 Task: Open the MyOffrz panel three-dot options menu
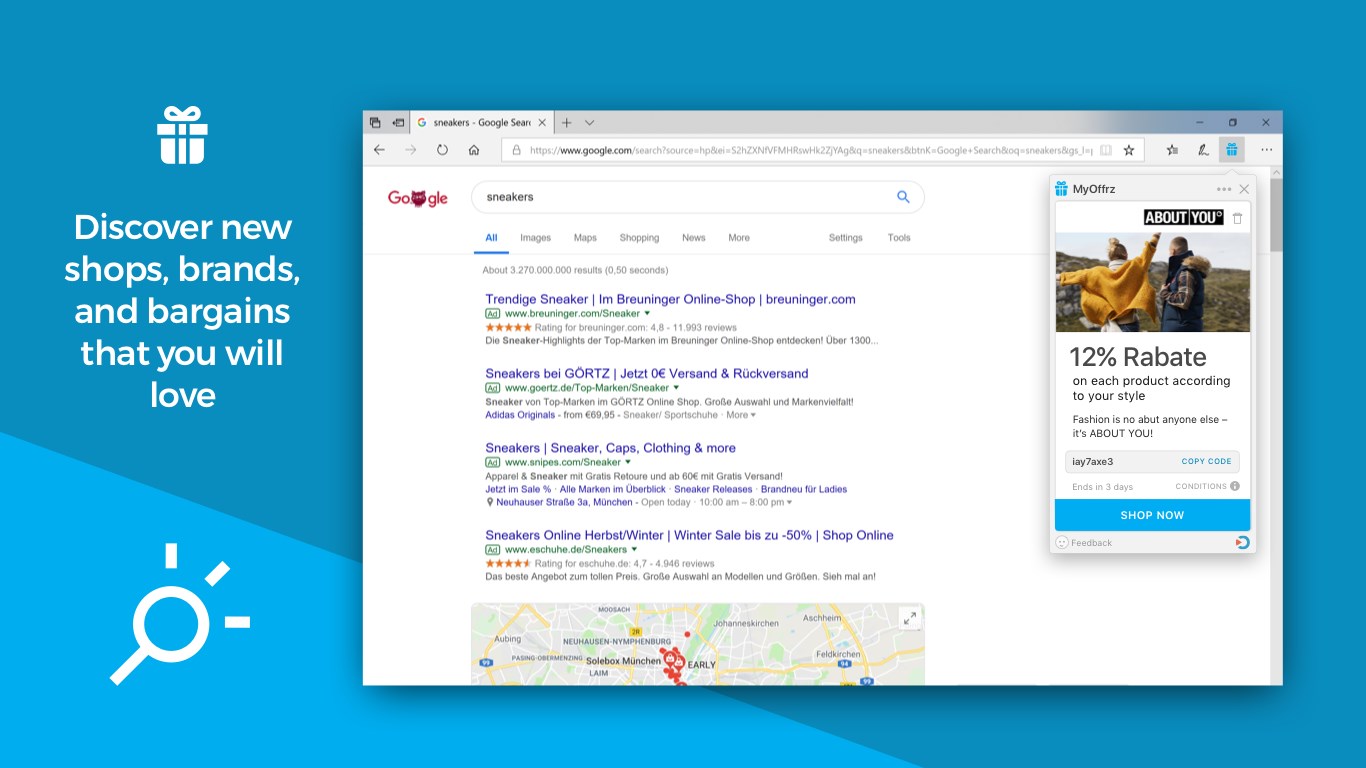1224,189
